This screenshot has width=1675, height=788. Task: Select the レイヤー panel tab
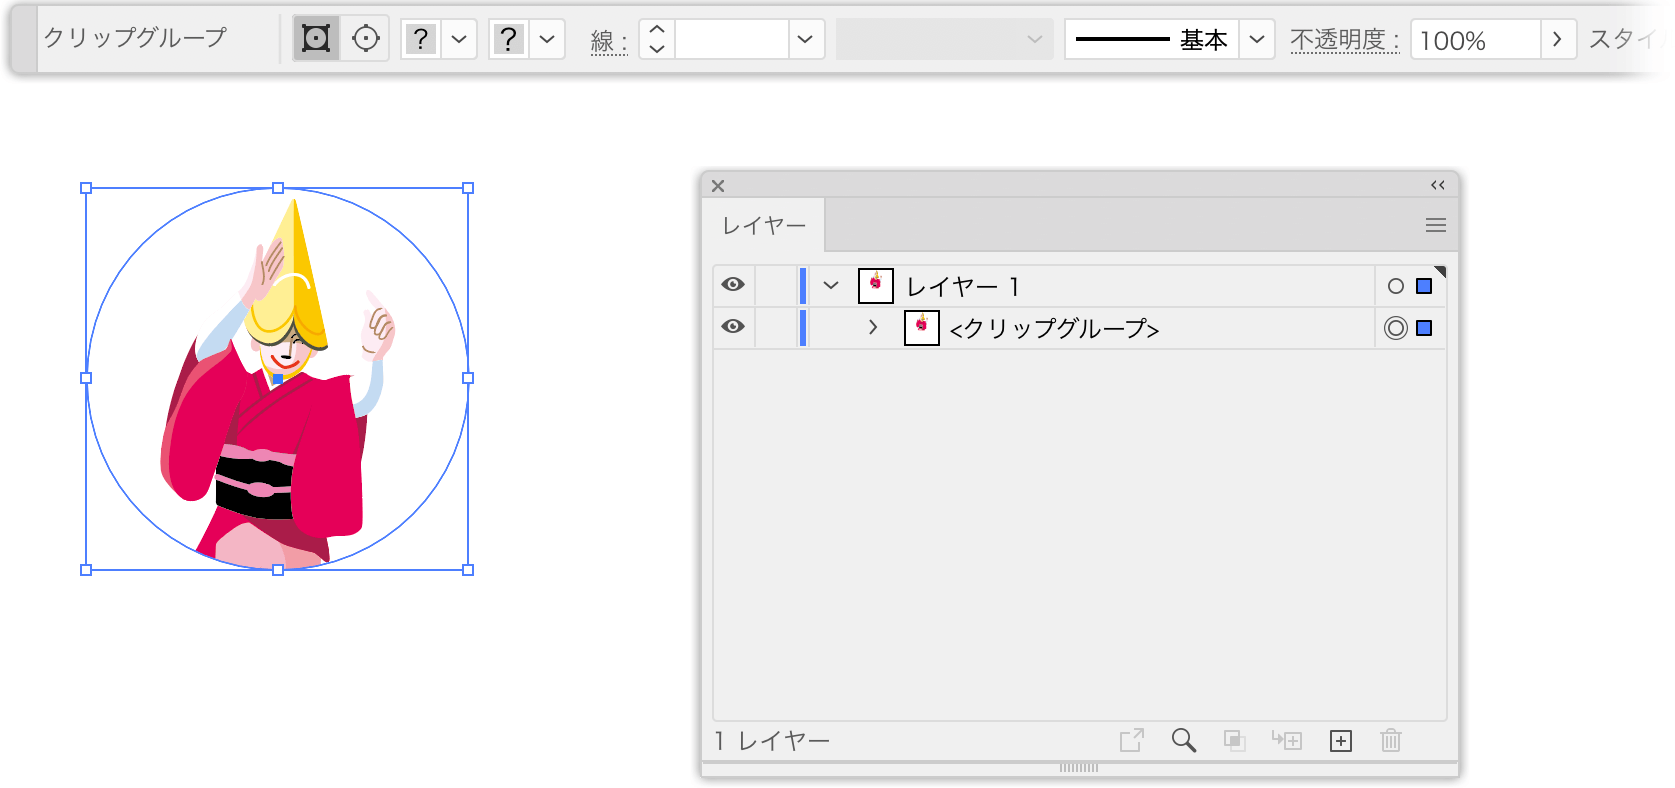coord(764,226)
